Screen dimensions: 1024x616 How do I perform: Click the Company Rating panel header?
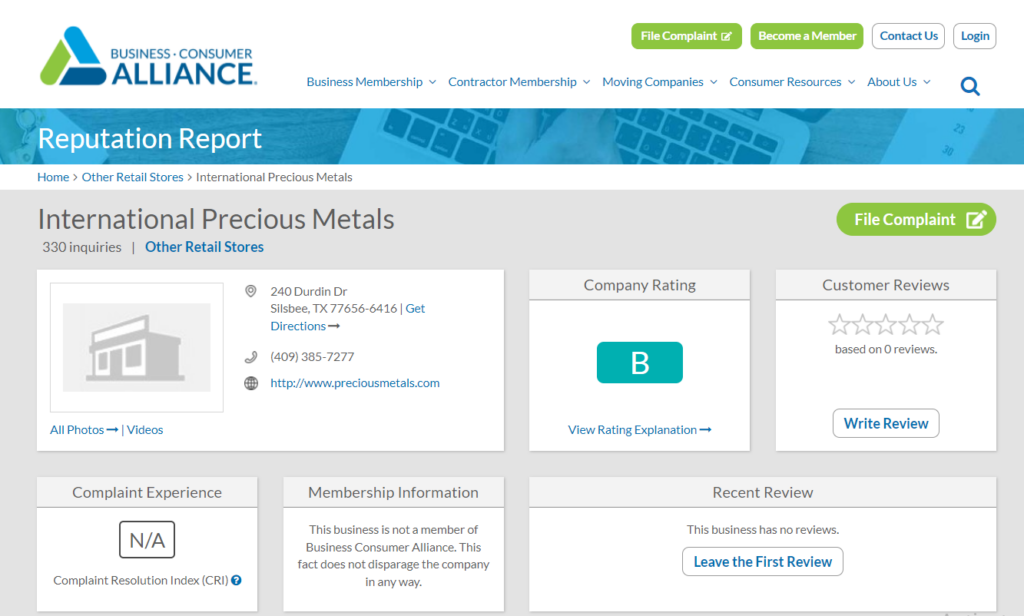tap(639, 285)
